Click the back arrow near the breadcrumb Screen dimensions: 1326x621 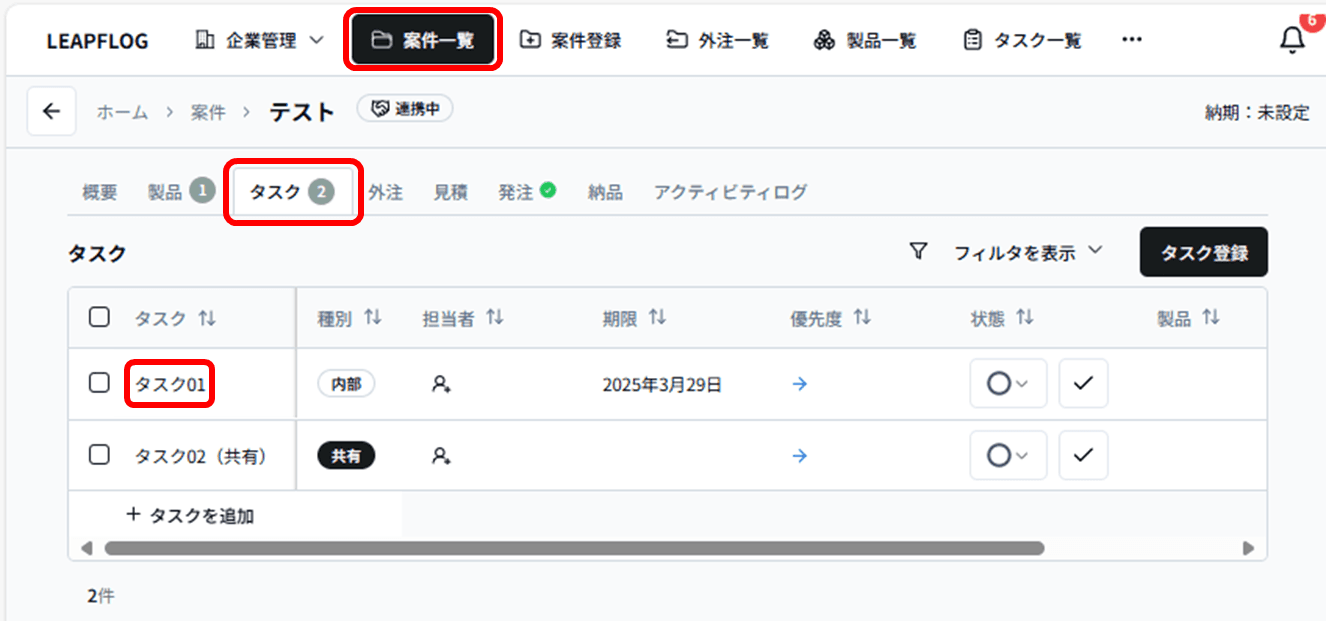coord(51,111)
